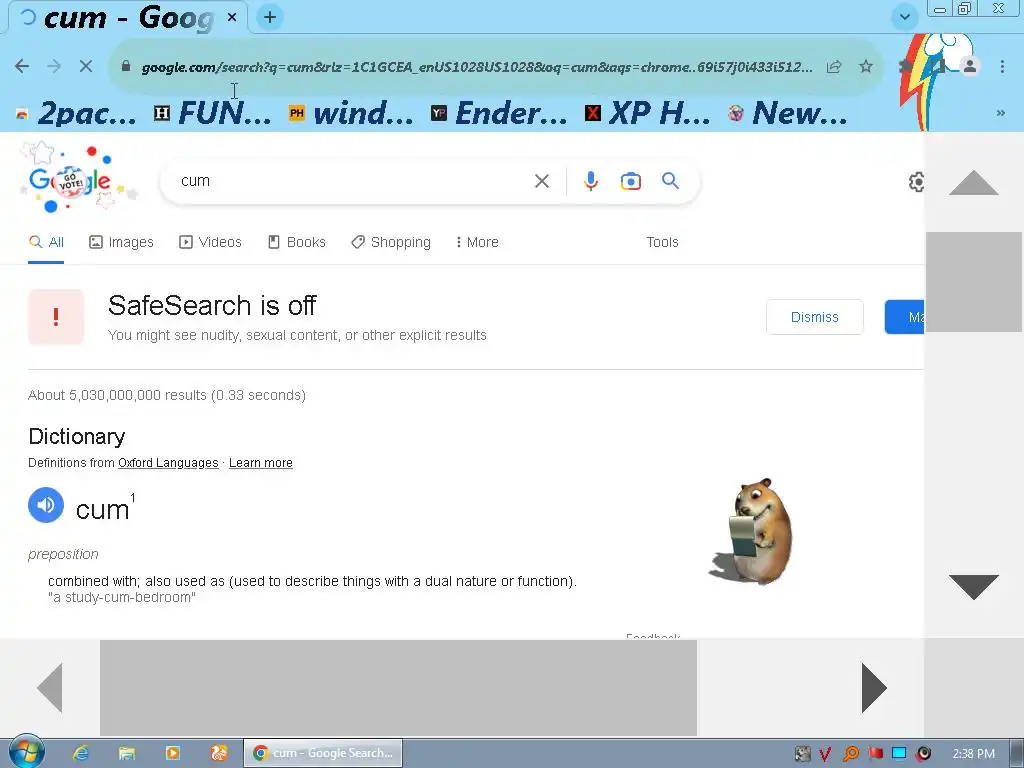Go back using the browser back arrow
The width and height of the screenshot is (1024, 768).
tap(22, 66)
